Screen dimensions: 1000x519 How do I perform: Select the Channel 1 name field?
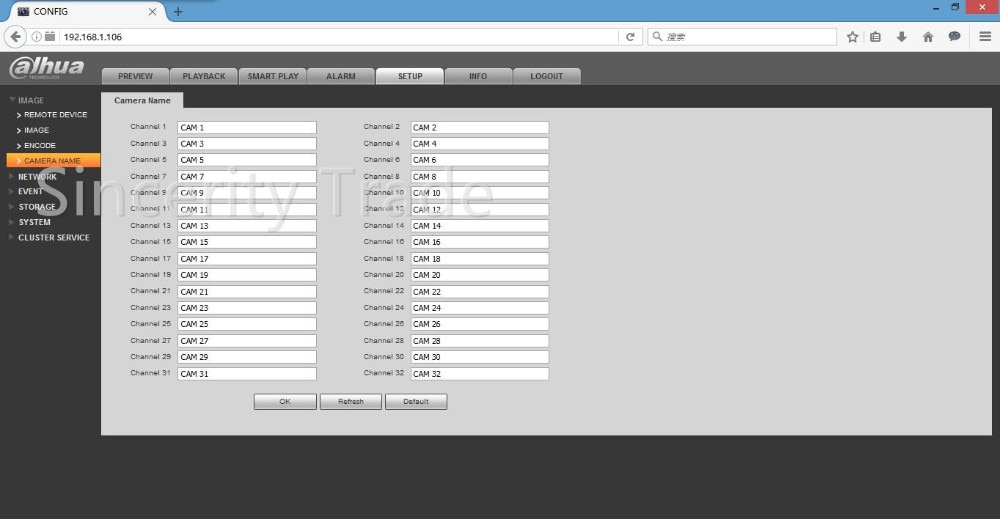coord(246,128)
